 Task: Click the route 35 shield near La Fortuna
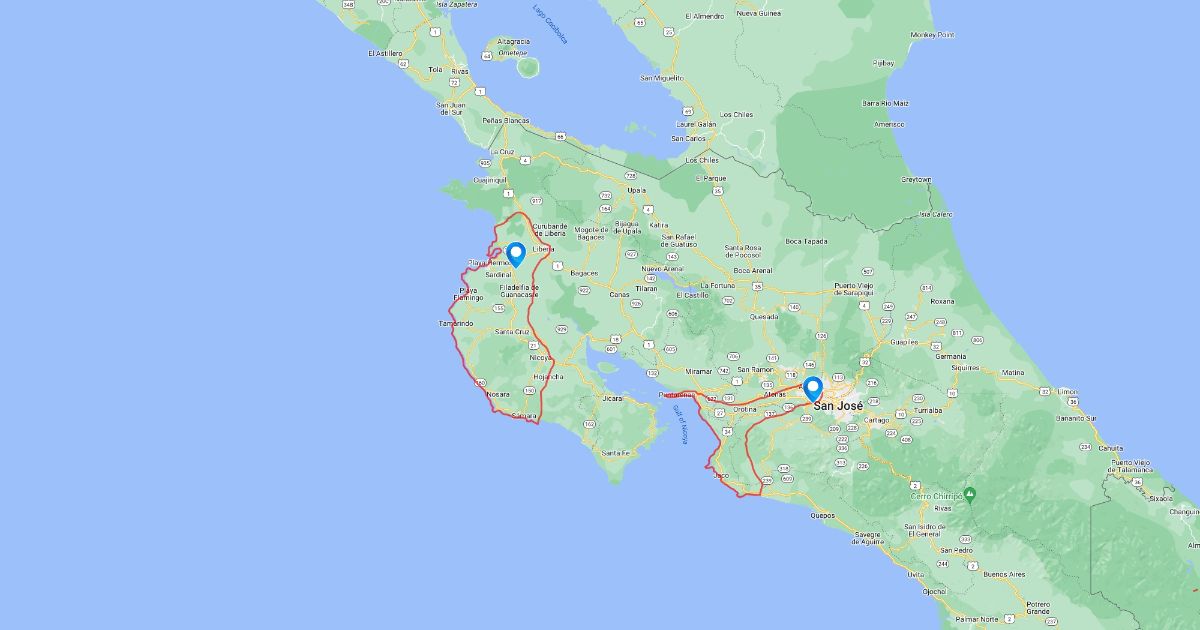[756, 287]
